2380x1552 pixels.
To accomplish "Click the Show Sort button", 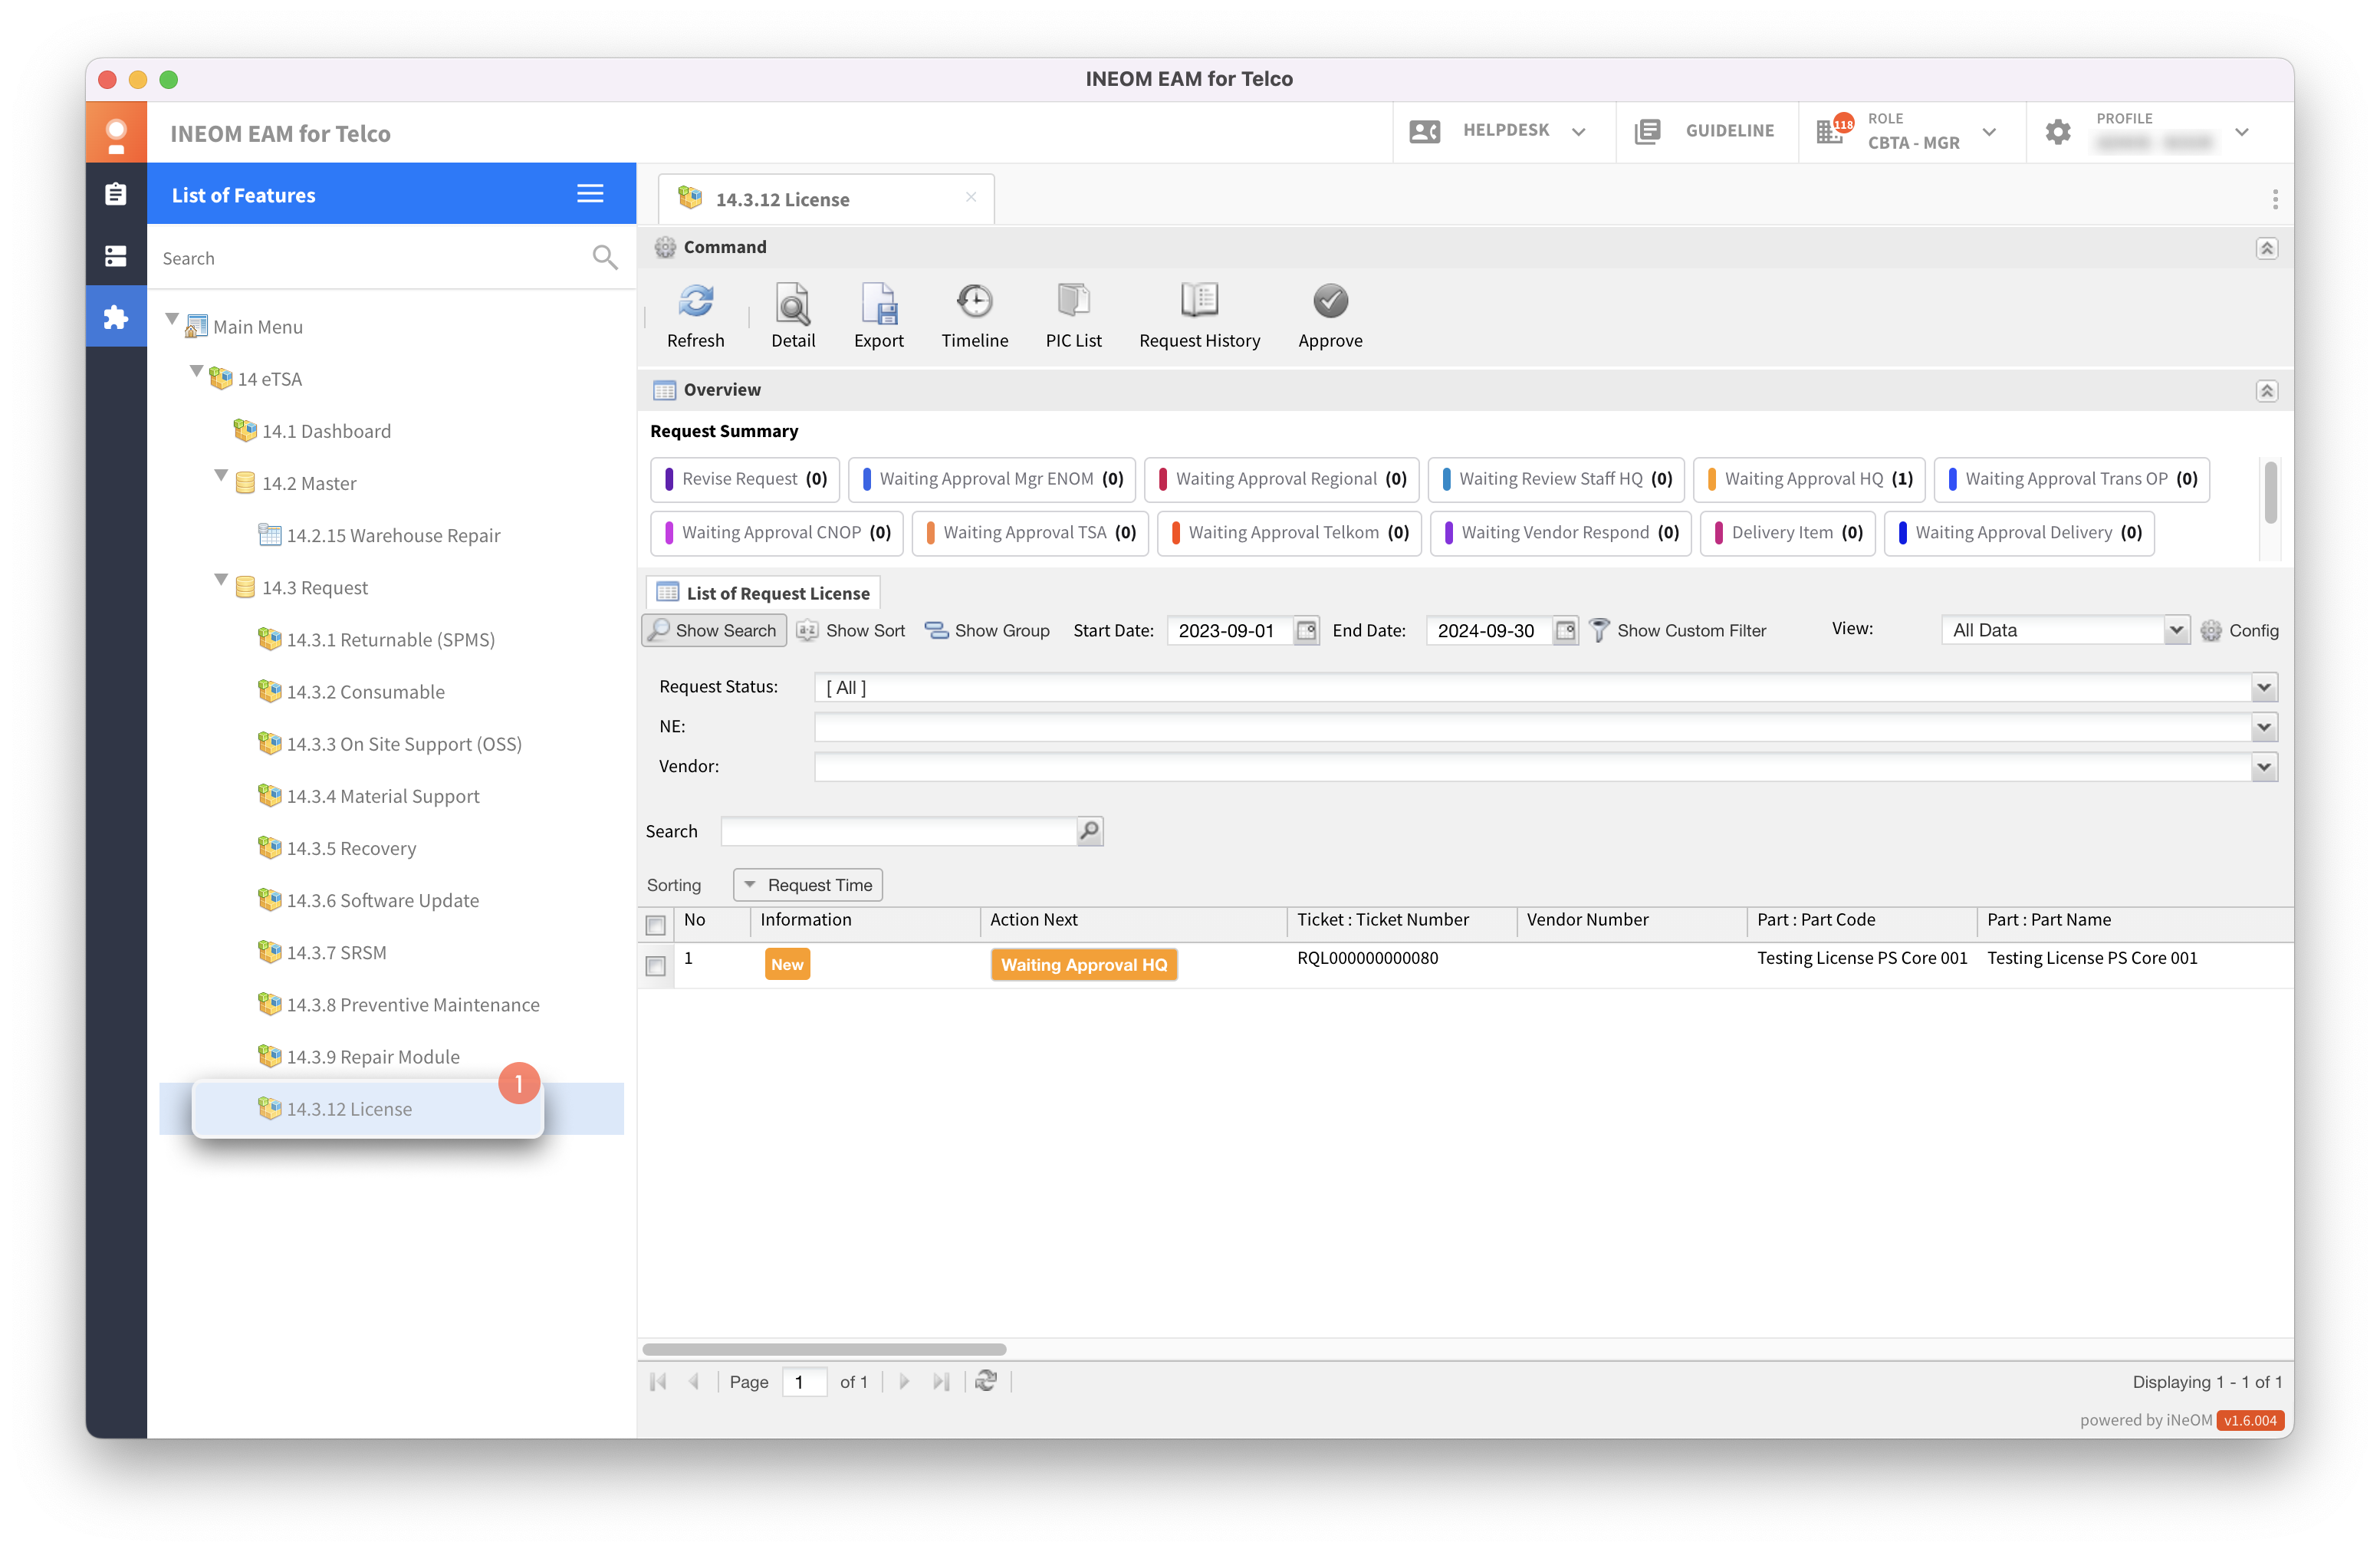I will [x=852, y=630].
